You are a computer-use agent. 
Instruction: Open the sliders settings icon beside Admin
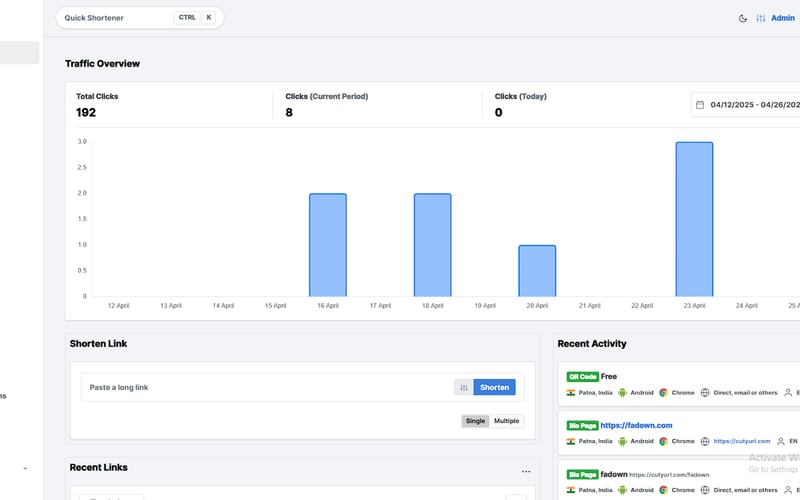tap(761, 18)
